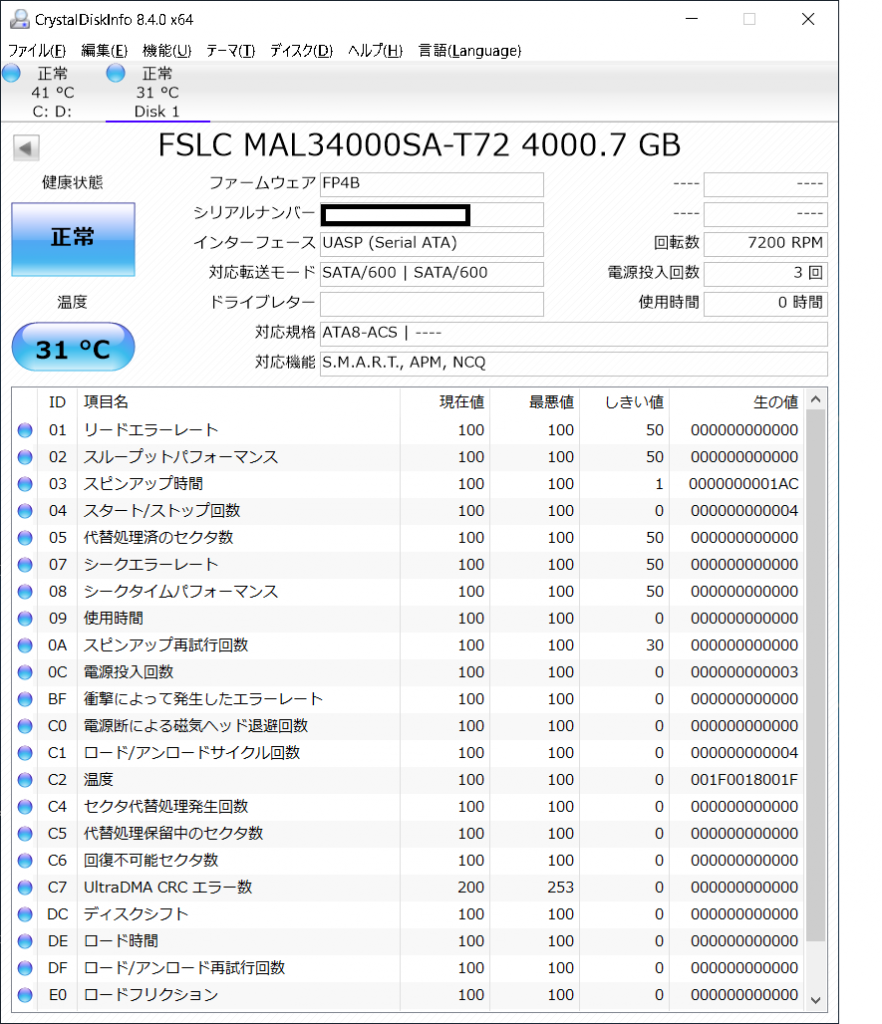Click the 電源投入回数 field showing 3 回

766,274
